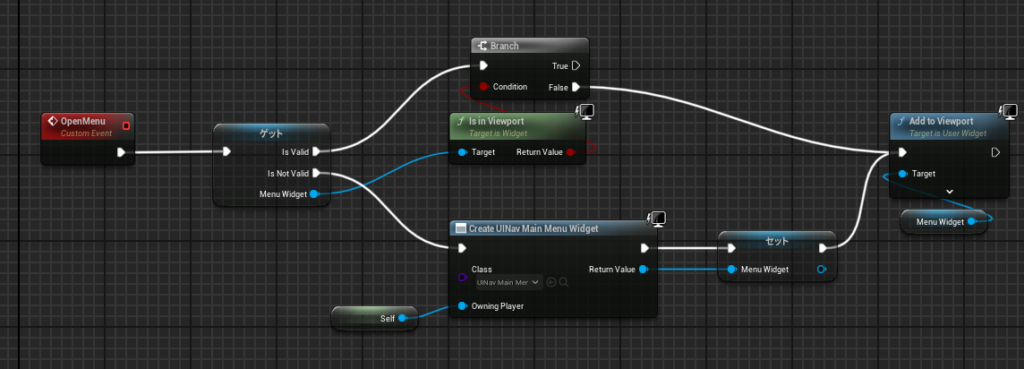Click the Branch Condition input pin
This screenshot has height=369, width=1024.
pos(483,86)
